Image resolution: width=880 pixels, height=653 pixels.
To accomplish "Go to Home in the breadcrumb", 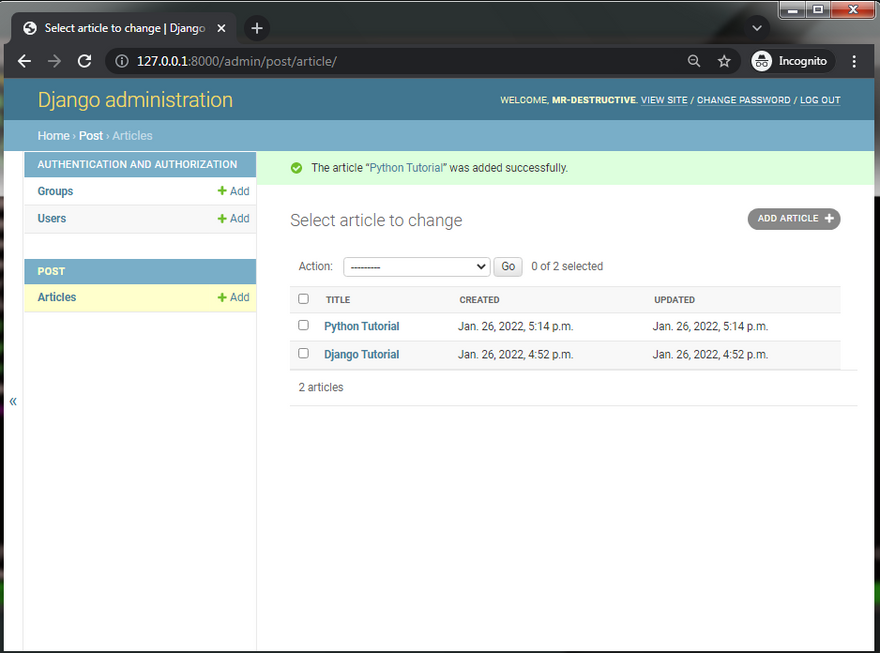I will (x=53, y=136).
